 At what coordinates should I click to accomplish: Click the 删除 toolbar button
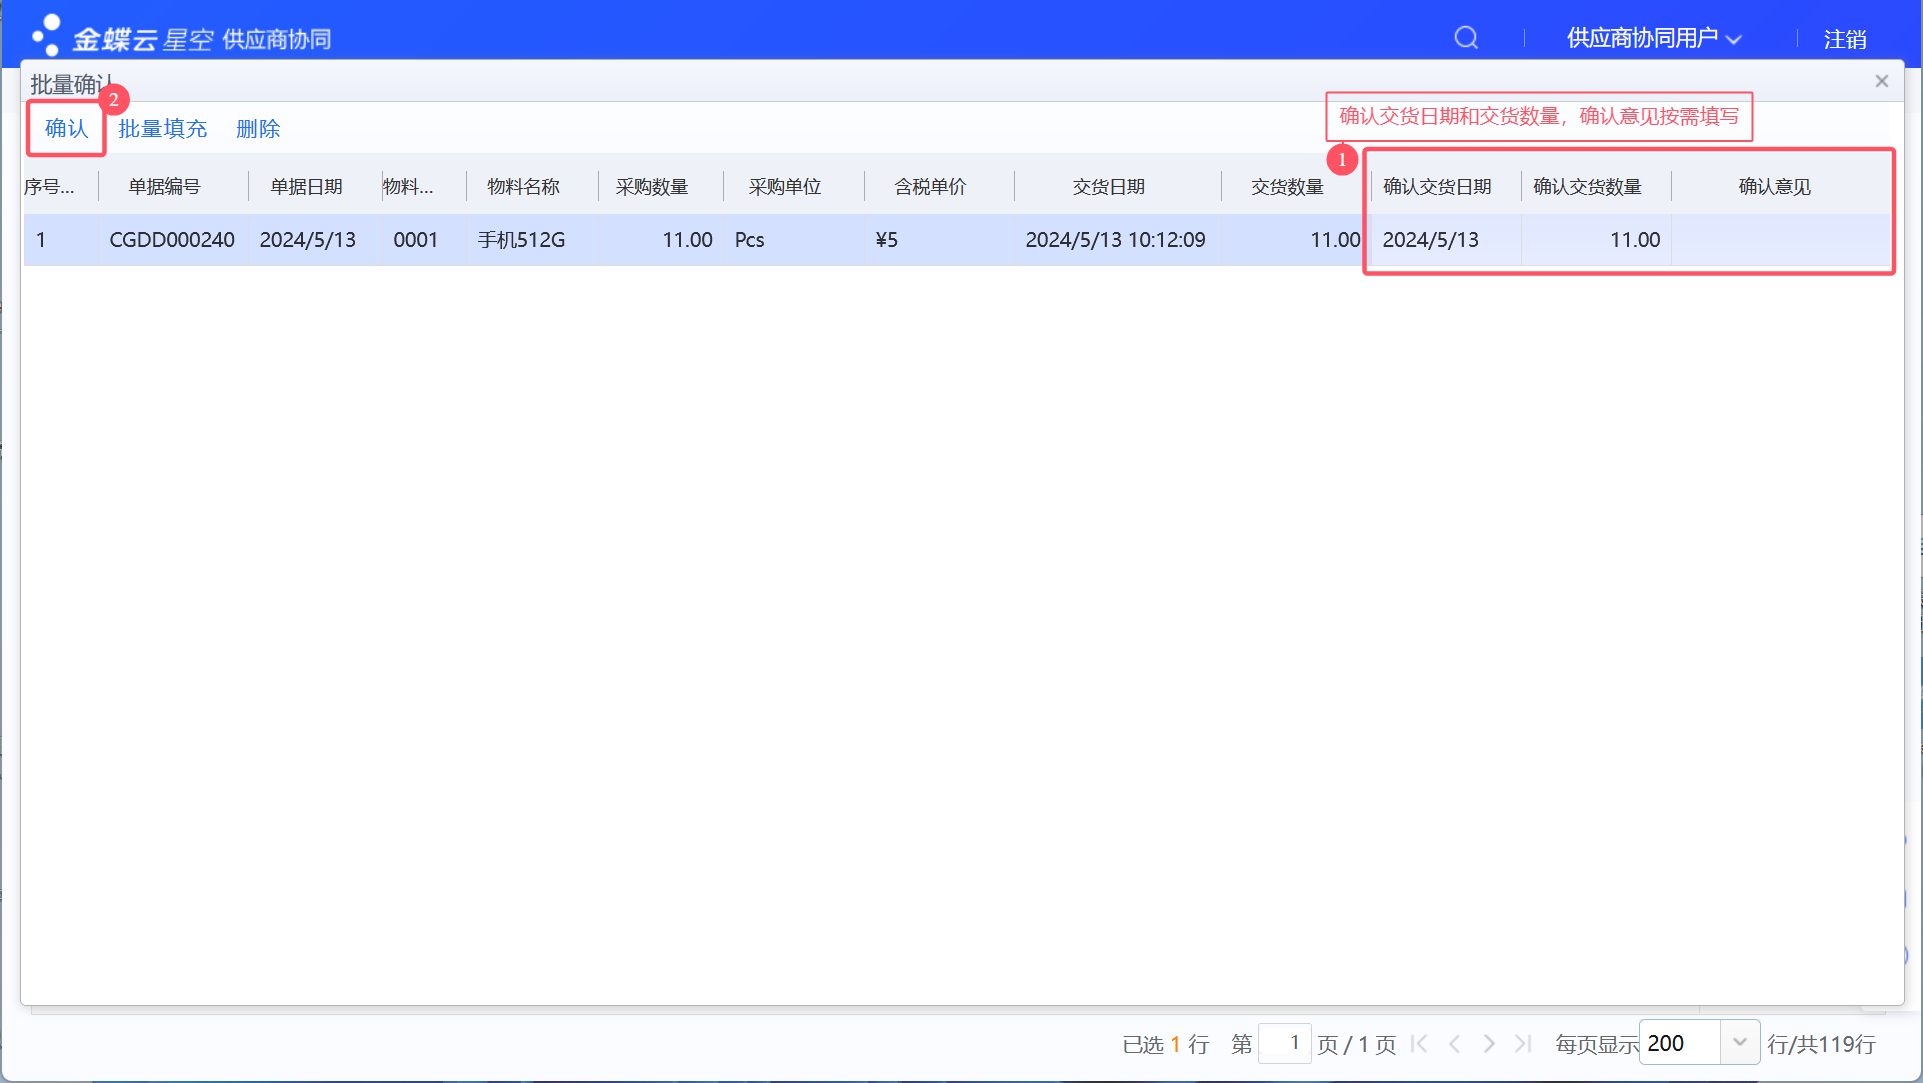pyautogui.click(x=258, y=129)
